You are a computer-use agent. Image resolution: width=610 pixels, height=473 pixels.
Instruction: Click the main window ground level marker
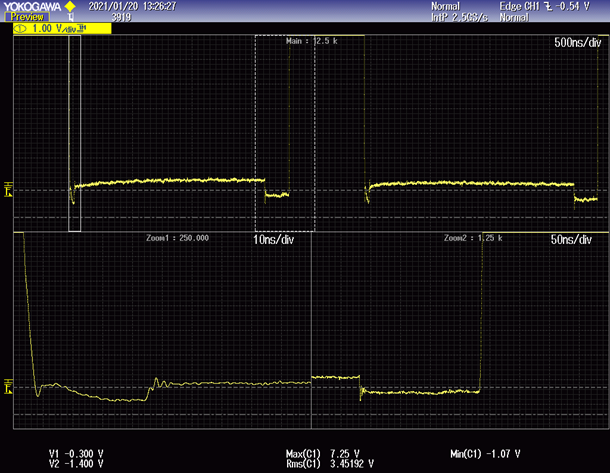click(x=8, y=189)
